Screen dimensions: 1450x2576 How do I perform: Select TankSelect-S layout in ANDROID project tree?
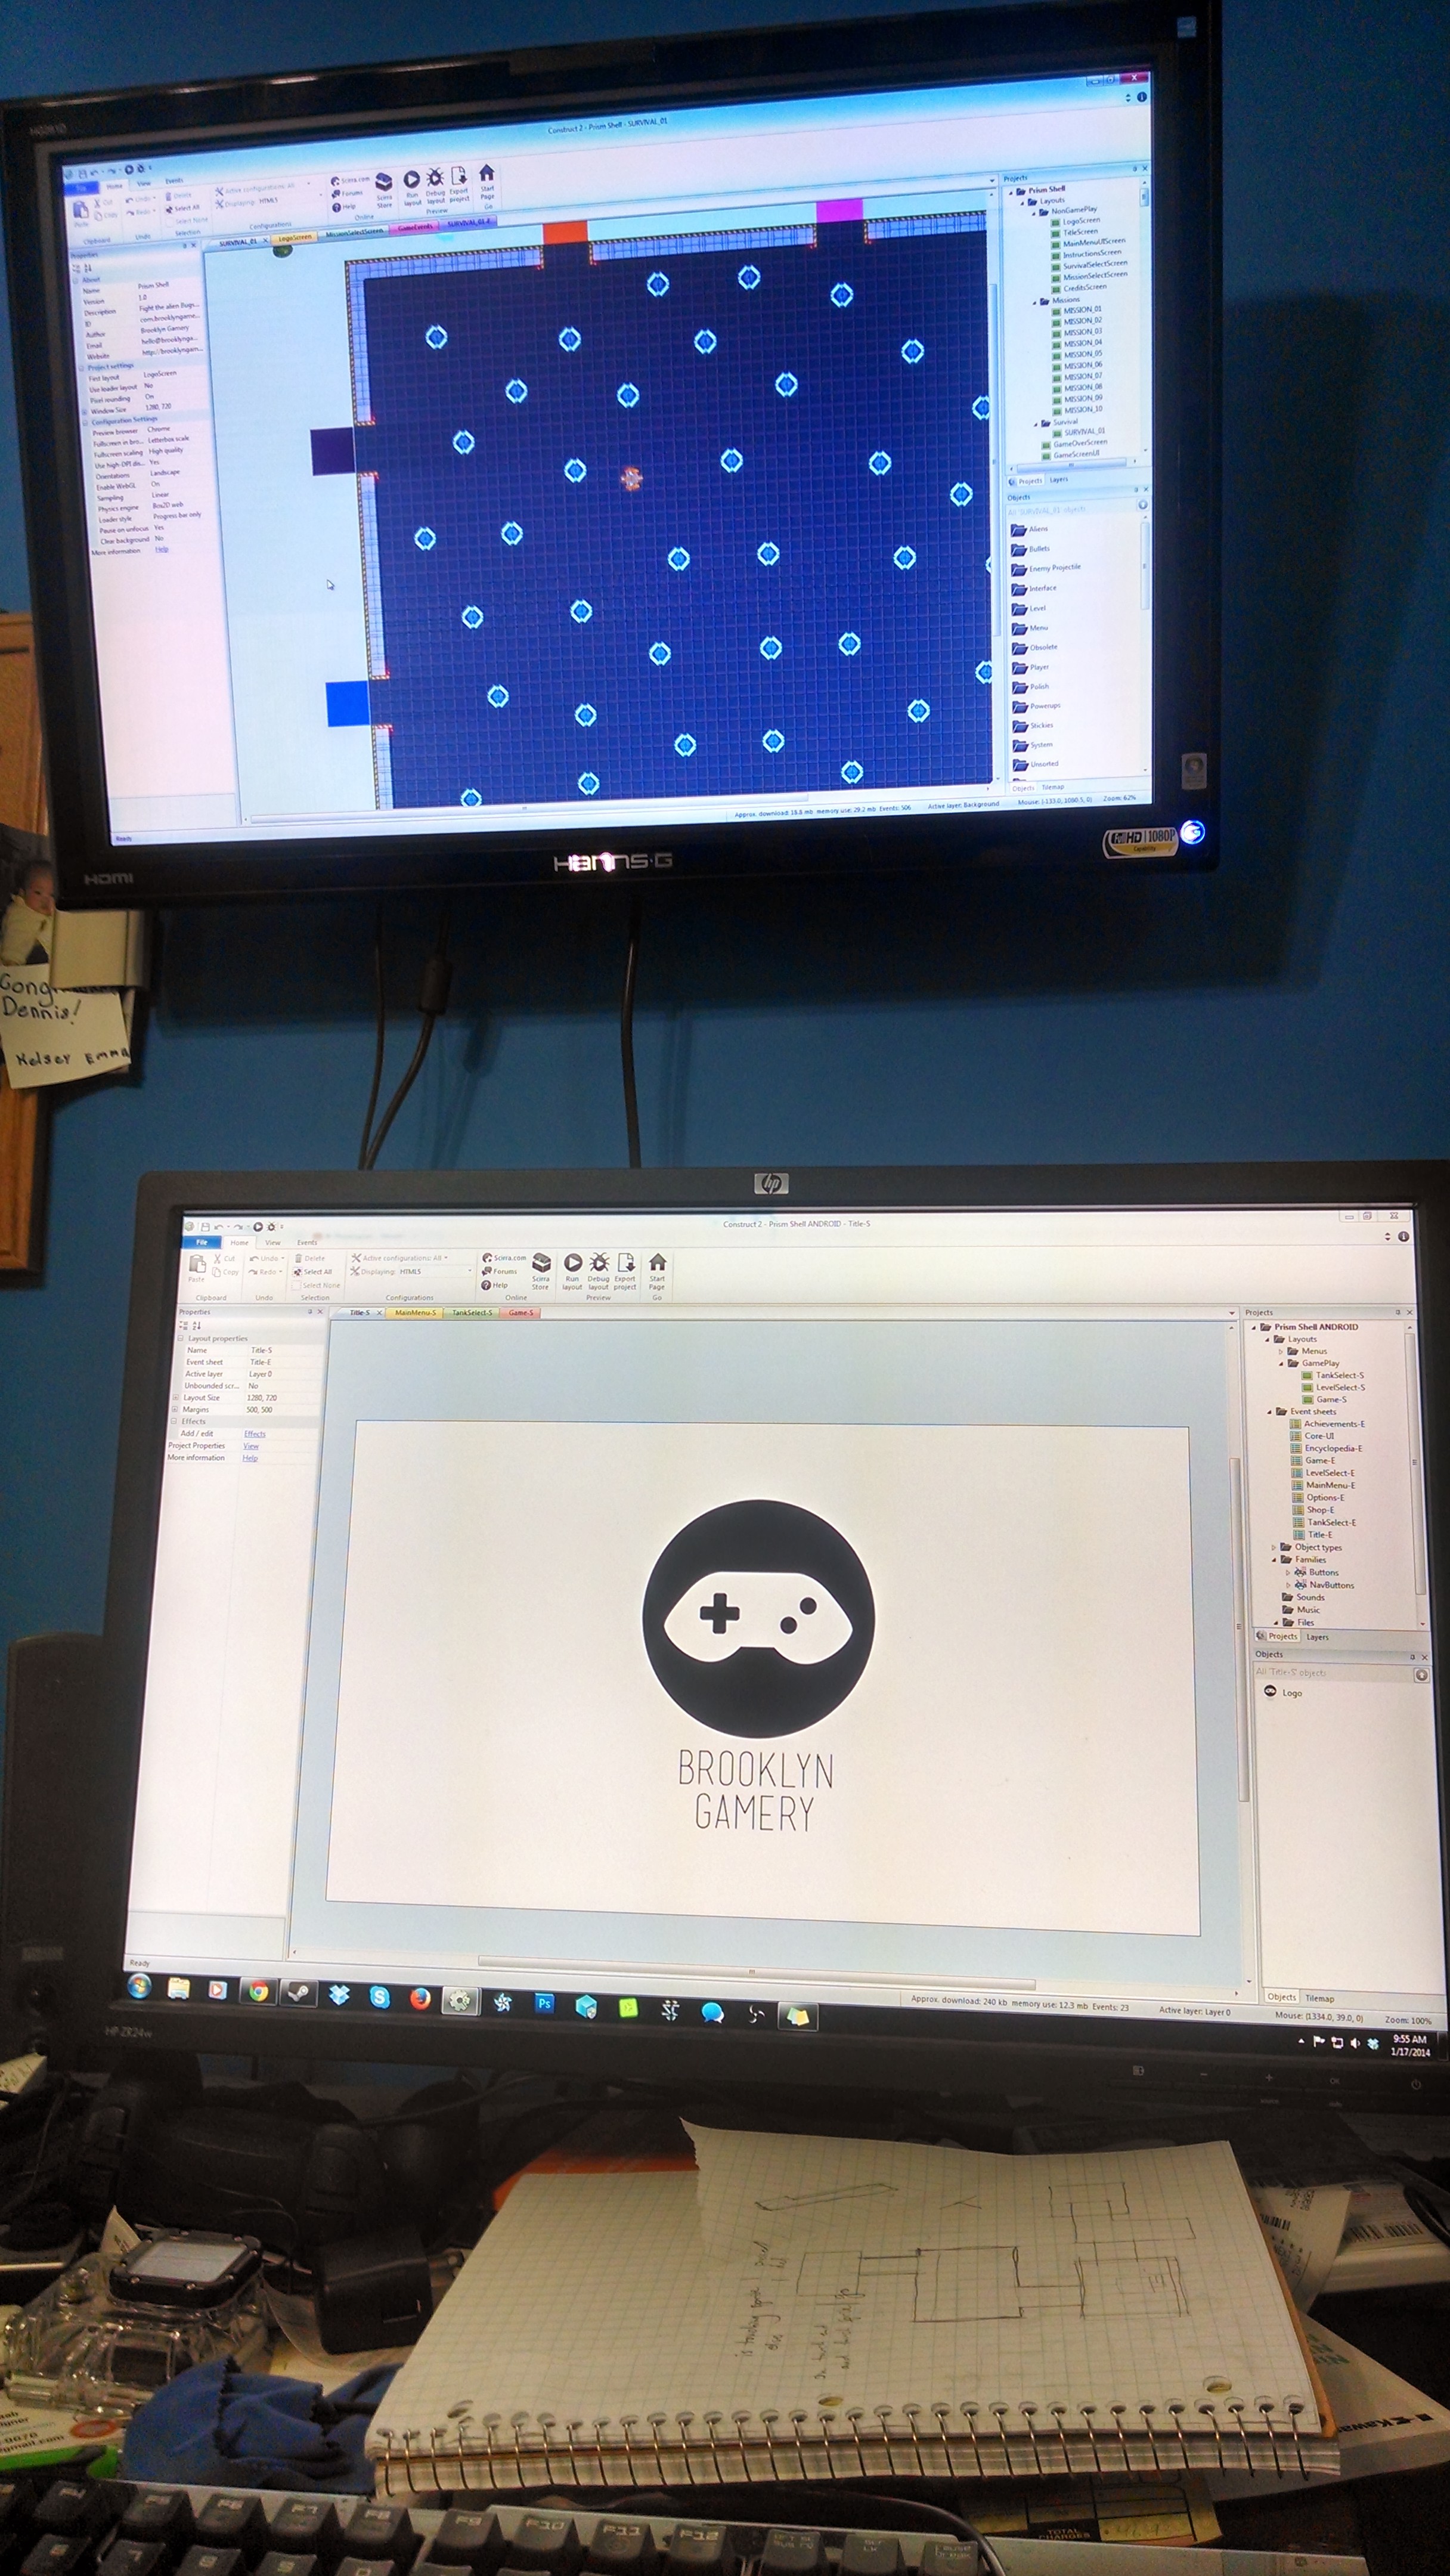pyautogui.click(x=1333, y=1375)
